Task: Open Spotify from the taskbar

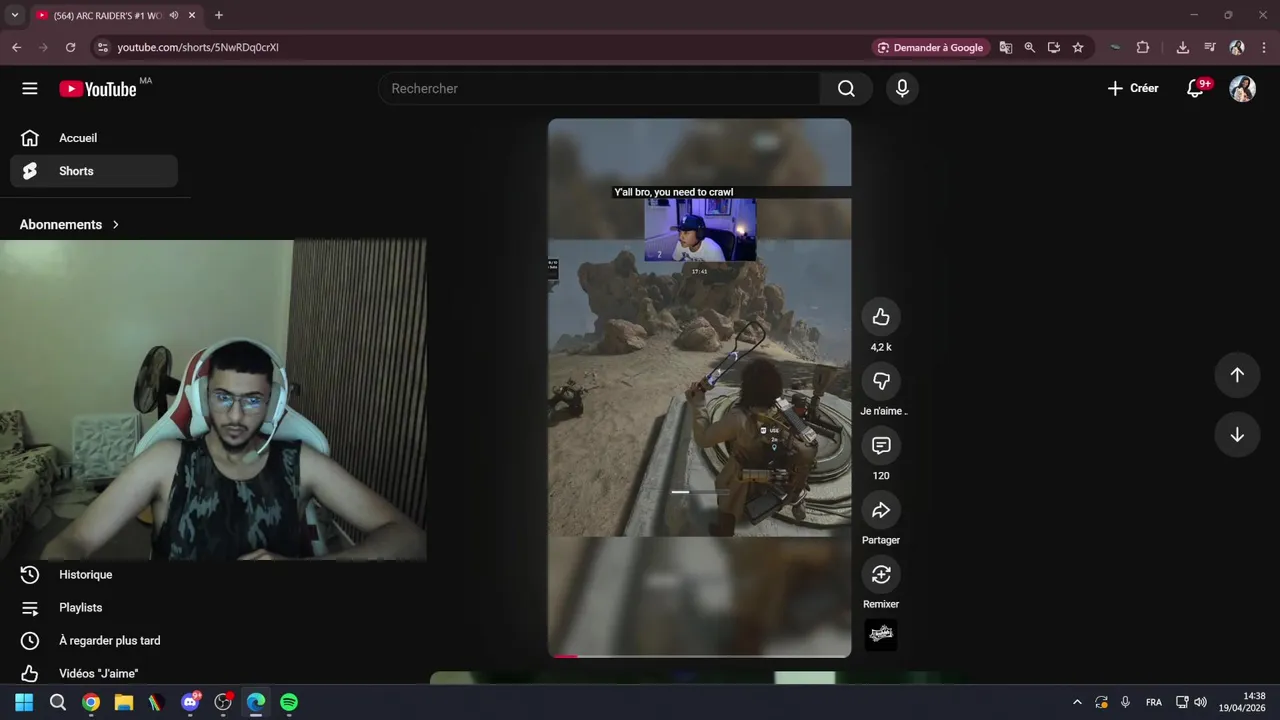Action: coord(289,702)
